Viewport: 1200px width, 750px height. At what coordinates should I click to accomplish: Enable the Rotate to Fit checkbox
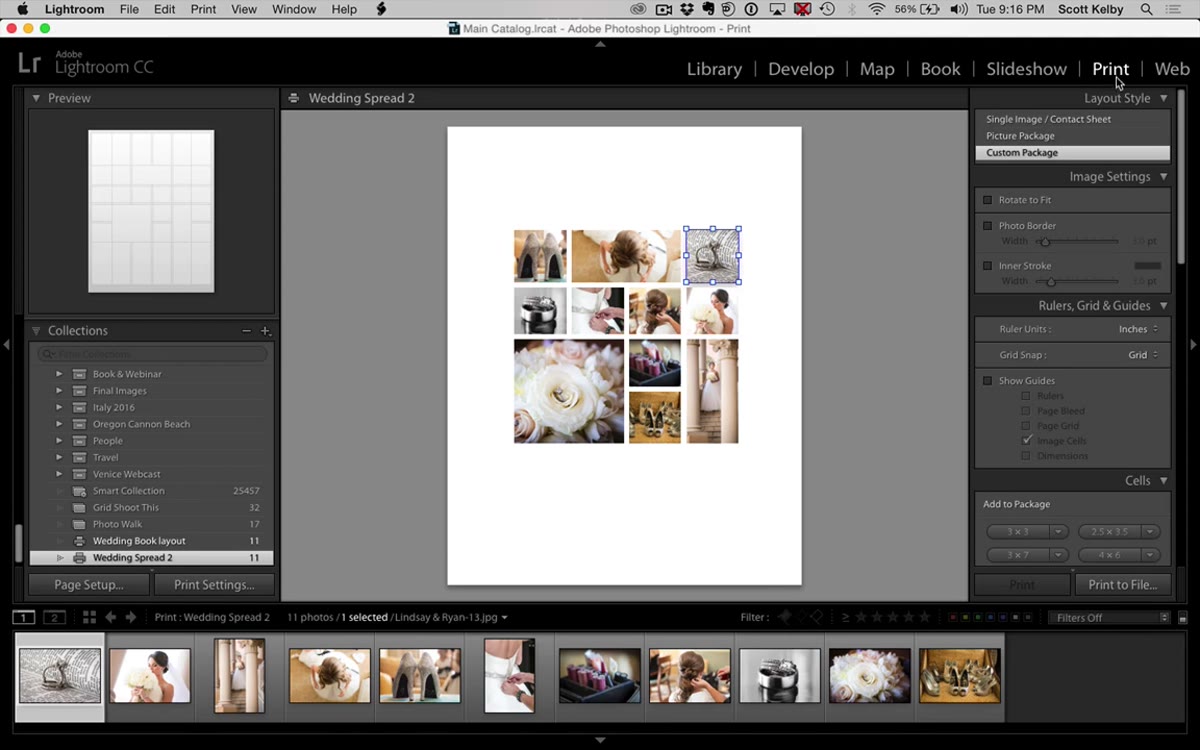coord(988,200)
